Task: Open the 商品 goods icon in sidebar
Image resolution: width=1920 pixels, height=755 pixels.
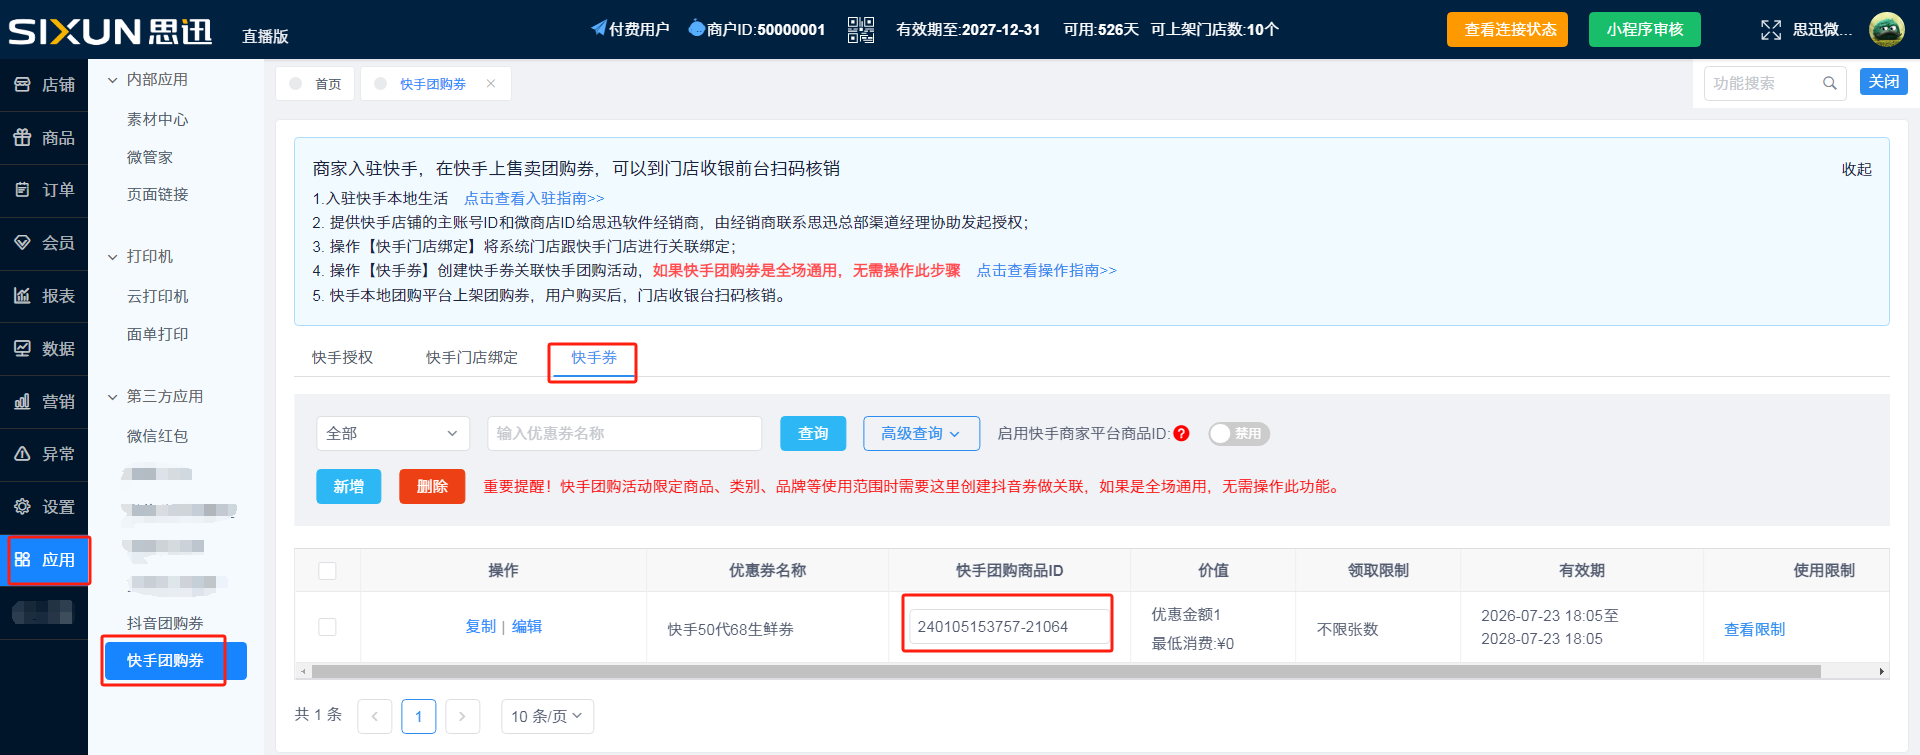Action: click(x=22, y=137)
